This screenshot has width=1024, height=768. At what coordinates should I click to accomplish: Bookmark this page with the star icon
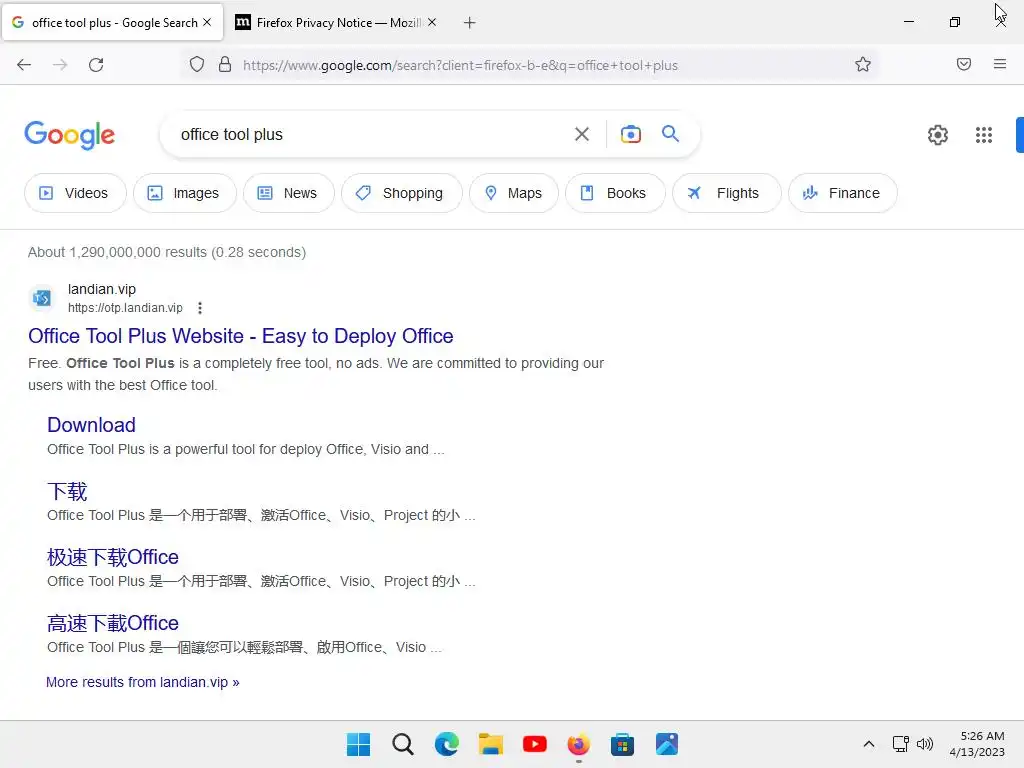[863, 65]
